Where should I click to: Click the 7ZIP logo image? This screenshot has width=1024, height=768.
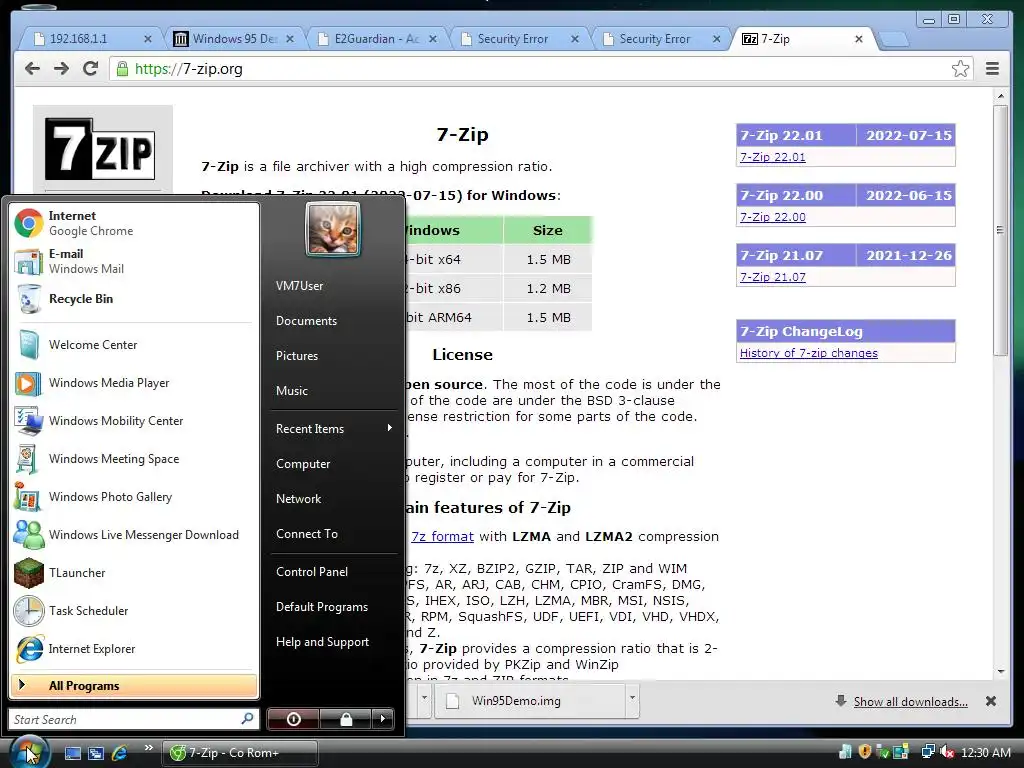[x=100, y=149]
